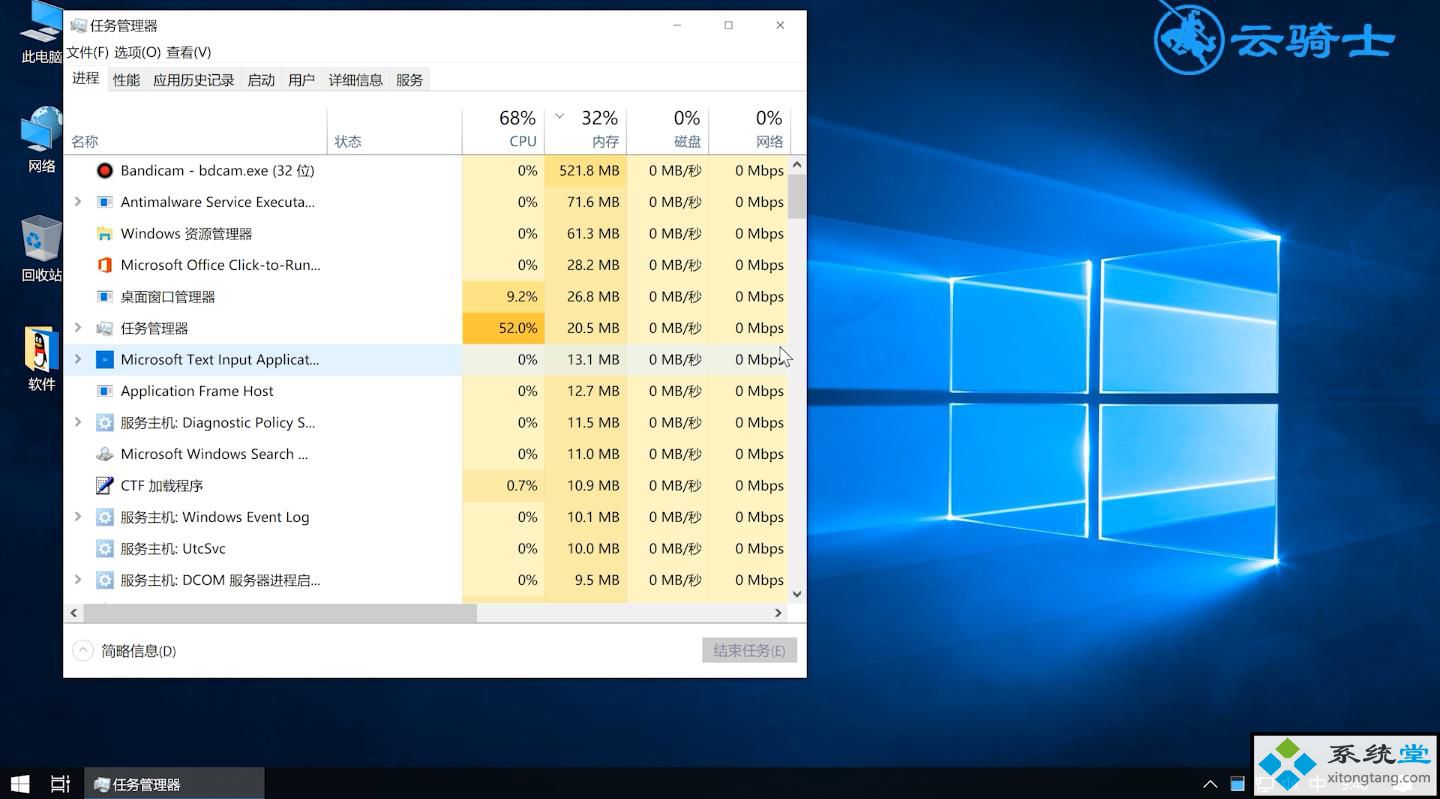Click the 桌面窗口管理器 process icon
Image resolution: width=1440 pixels, height=799 pixels.
point(104,297)
